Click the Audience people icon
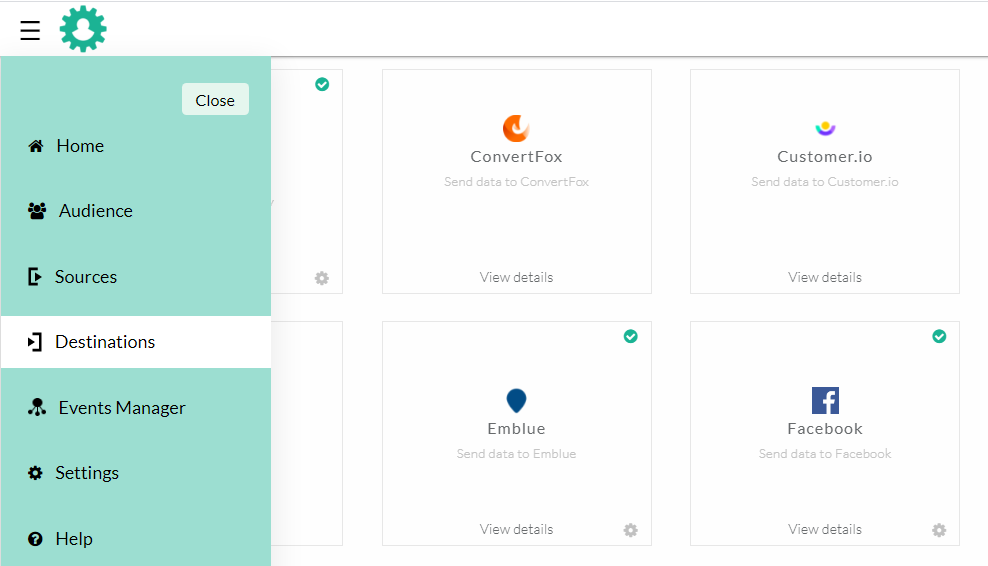 [x=37, y=211]
